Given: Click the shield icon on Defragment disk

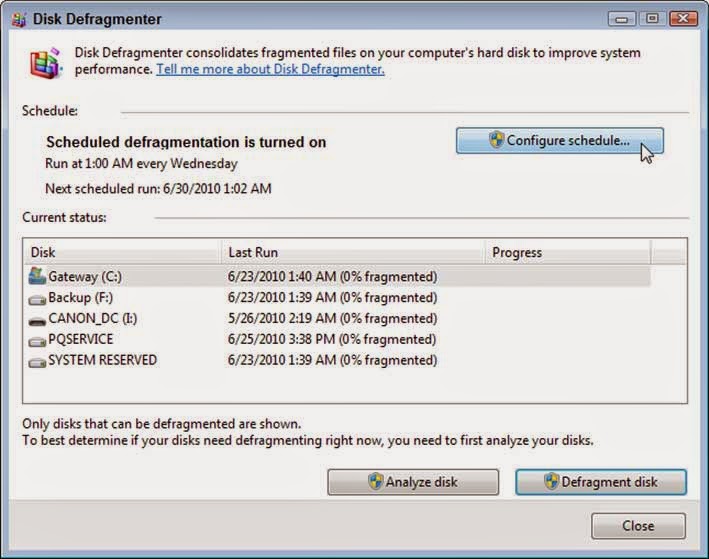Looking at the screenshot, I should [551, 482].
